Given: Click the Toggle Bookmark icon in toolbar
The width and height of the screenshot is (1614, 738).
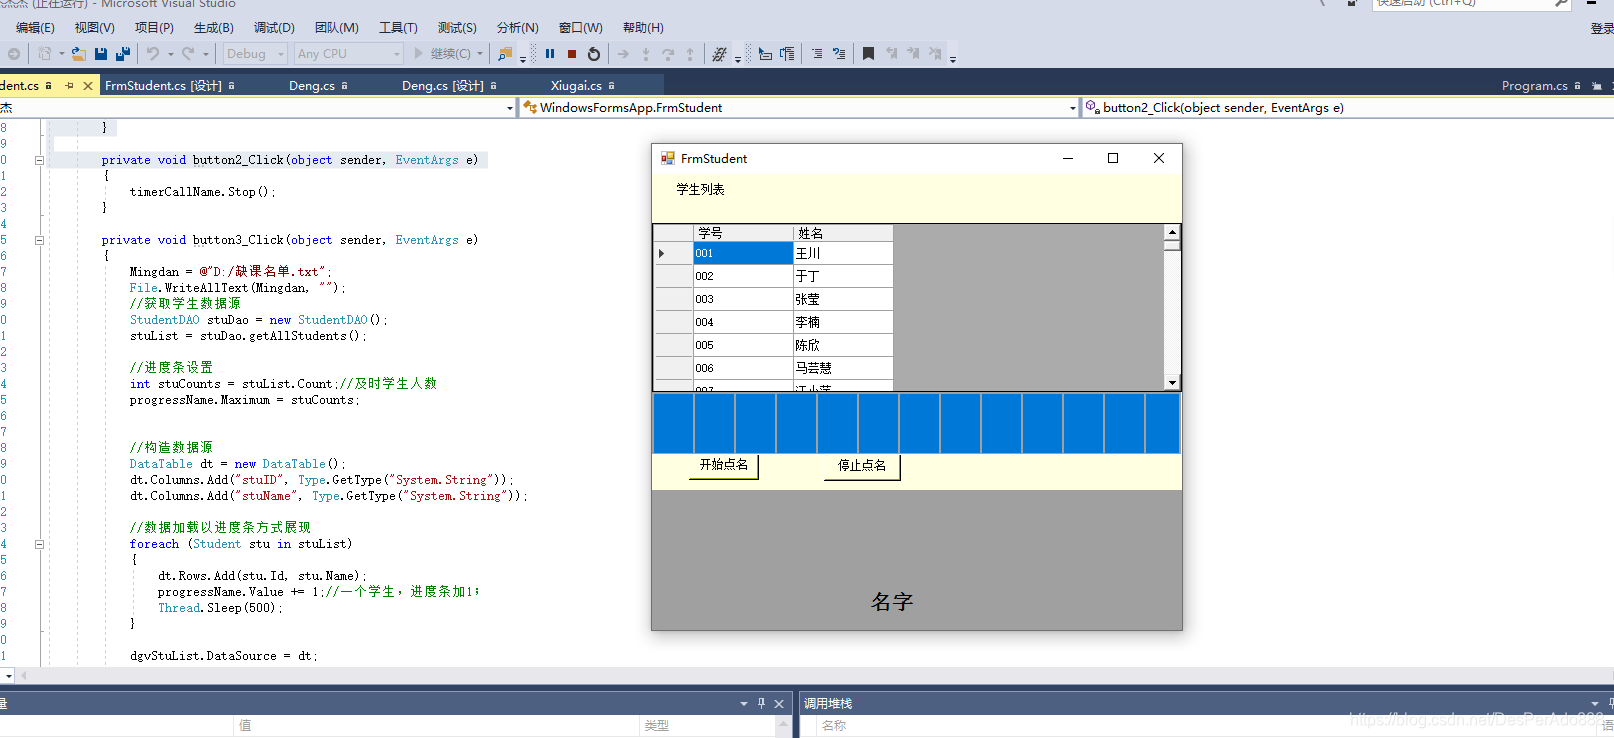Looking at the screenshot, I should (x=868, y=54).
